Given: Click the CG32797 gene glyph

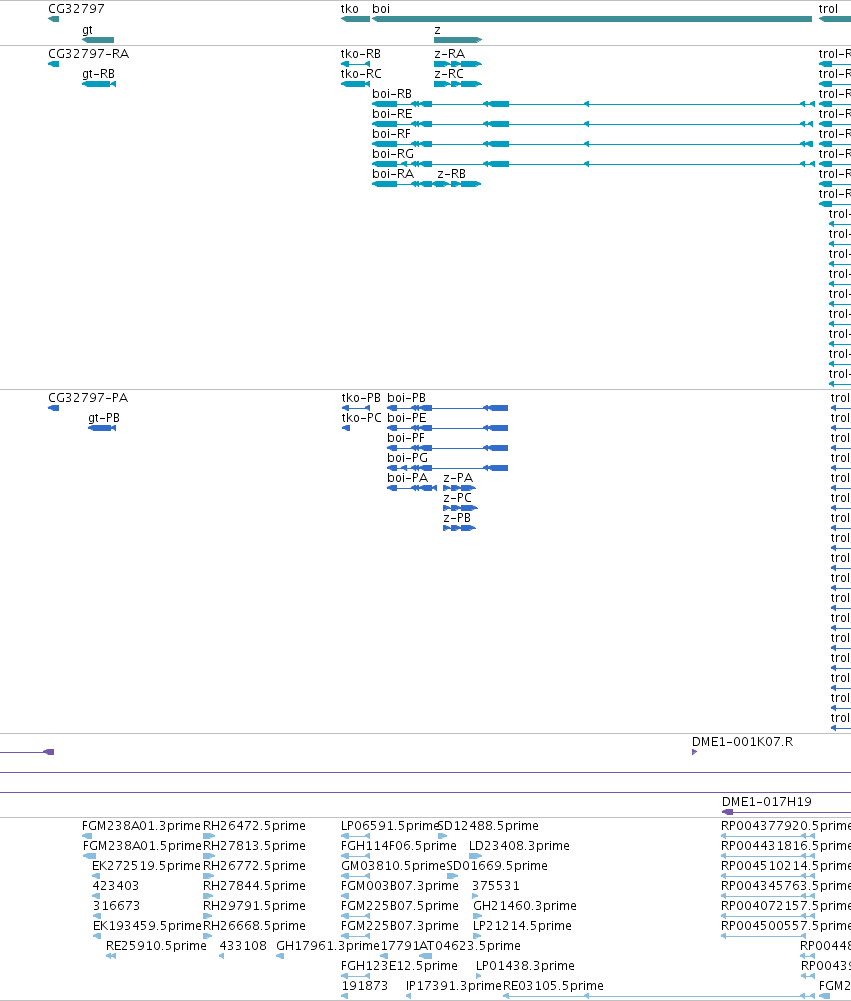Looking at the screenshot, I should (x=54, y=19).
